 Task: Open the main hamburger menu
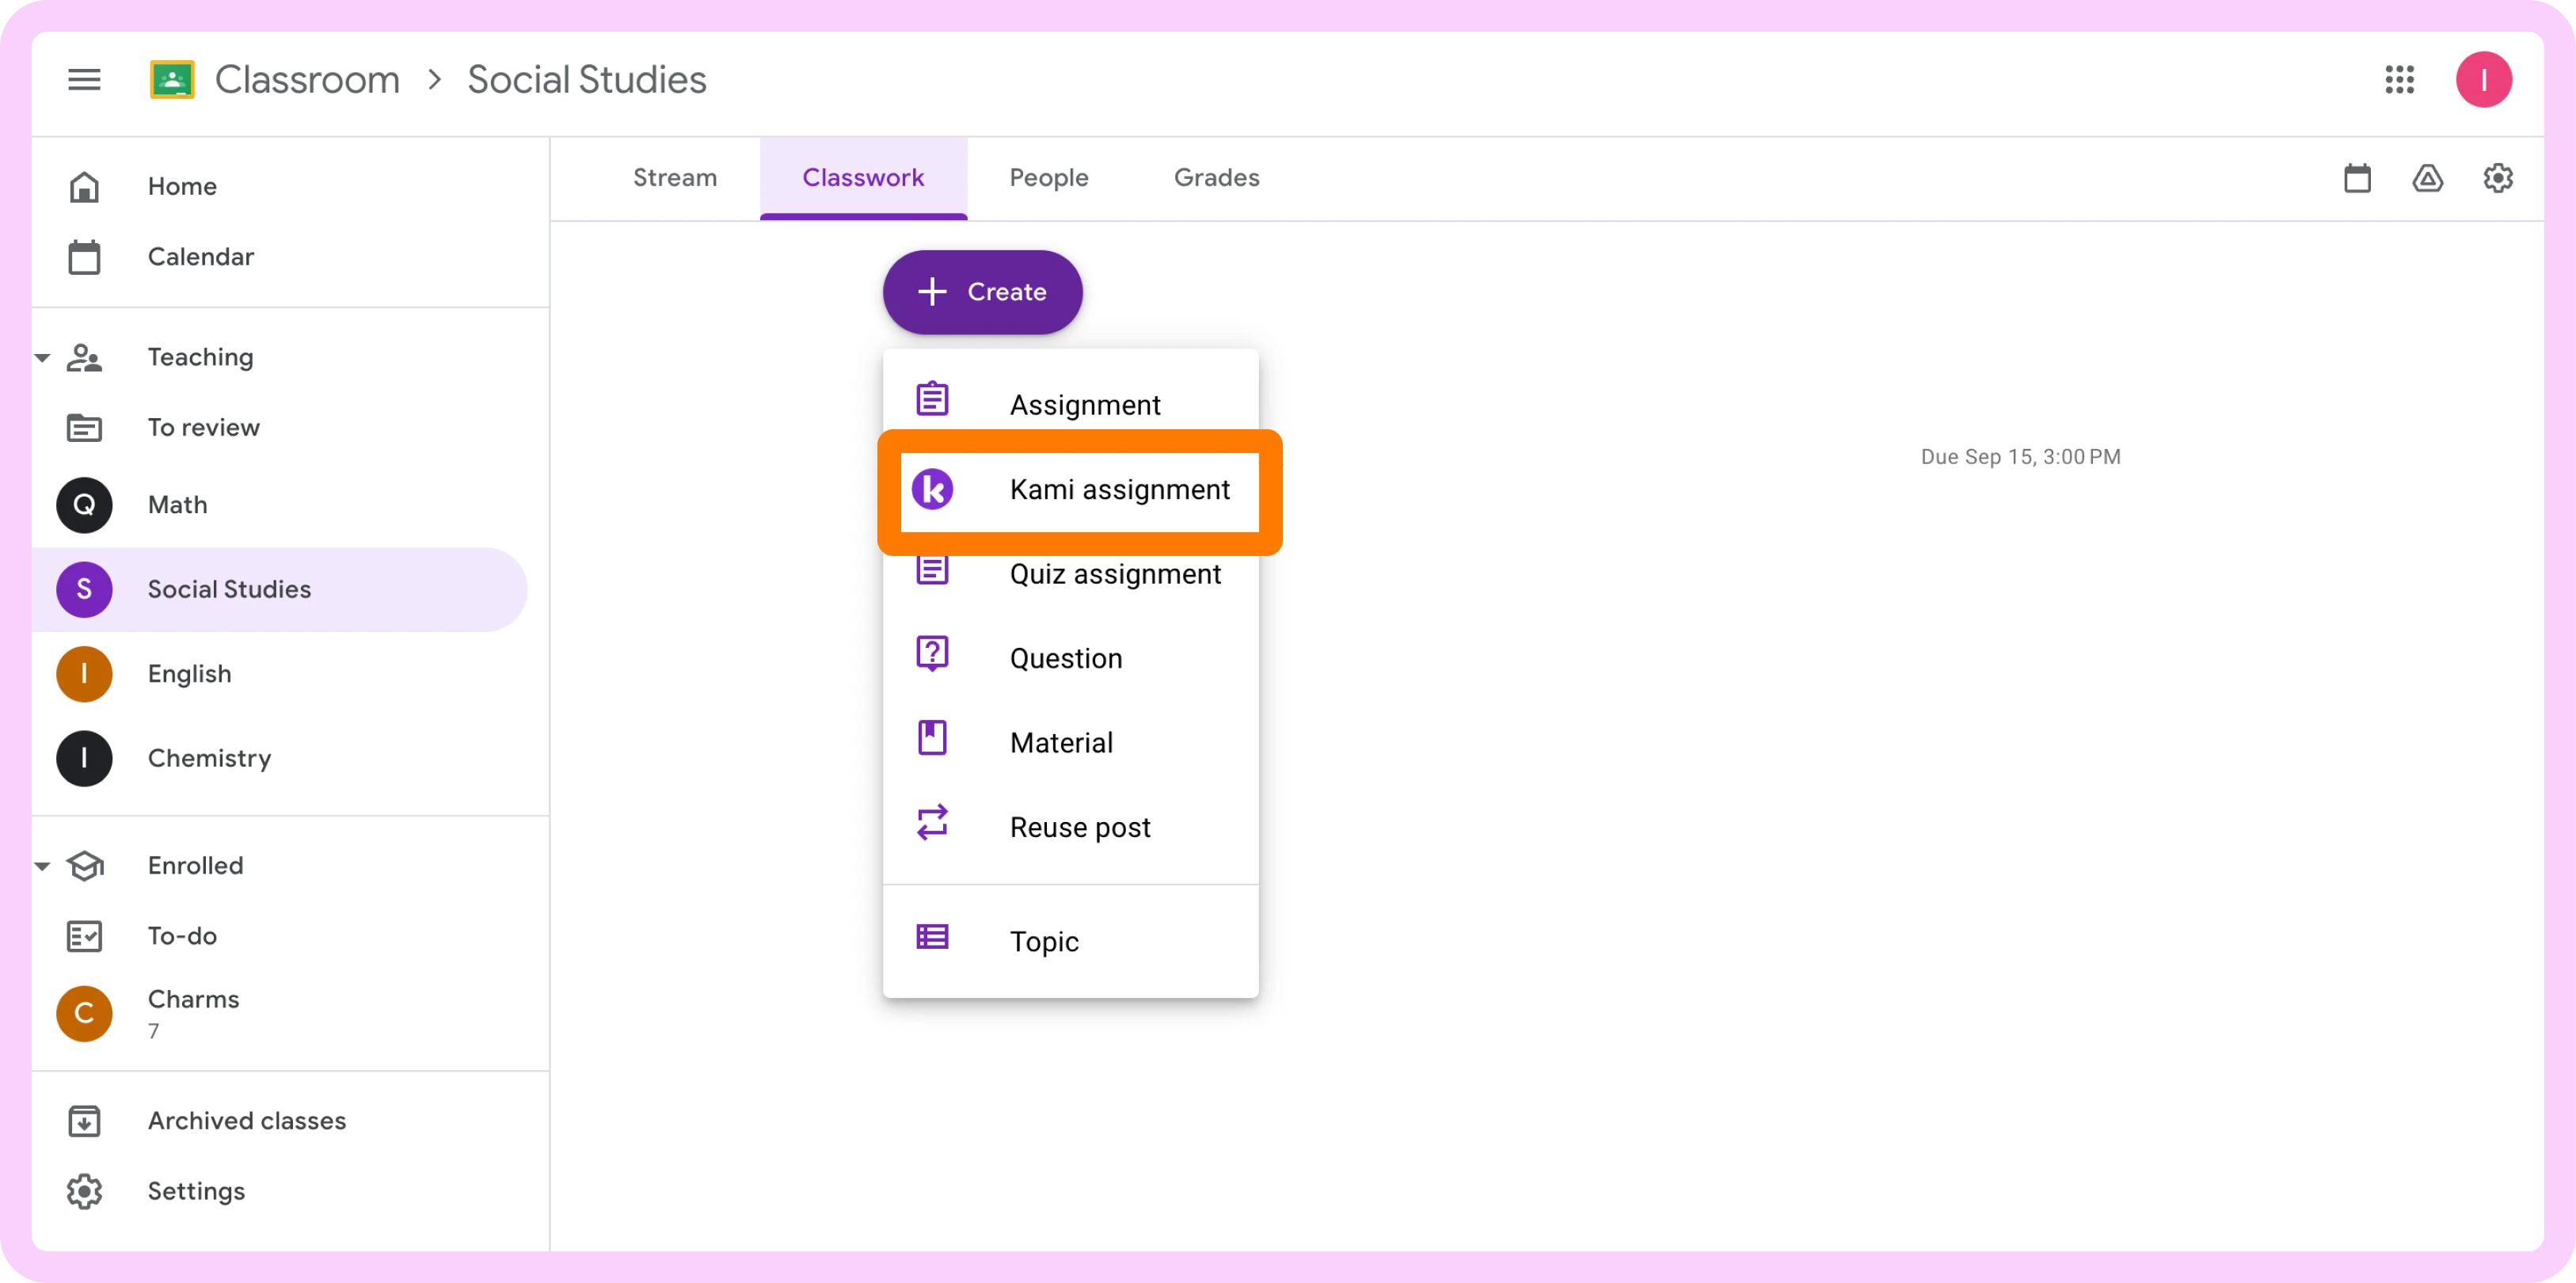84,79
